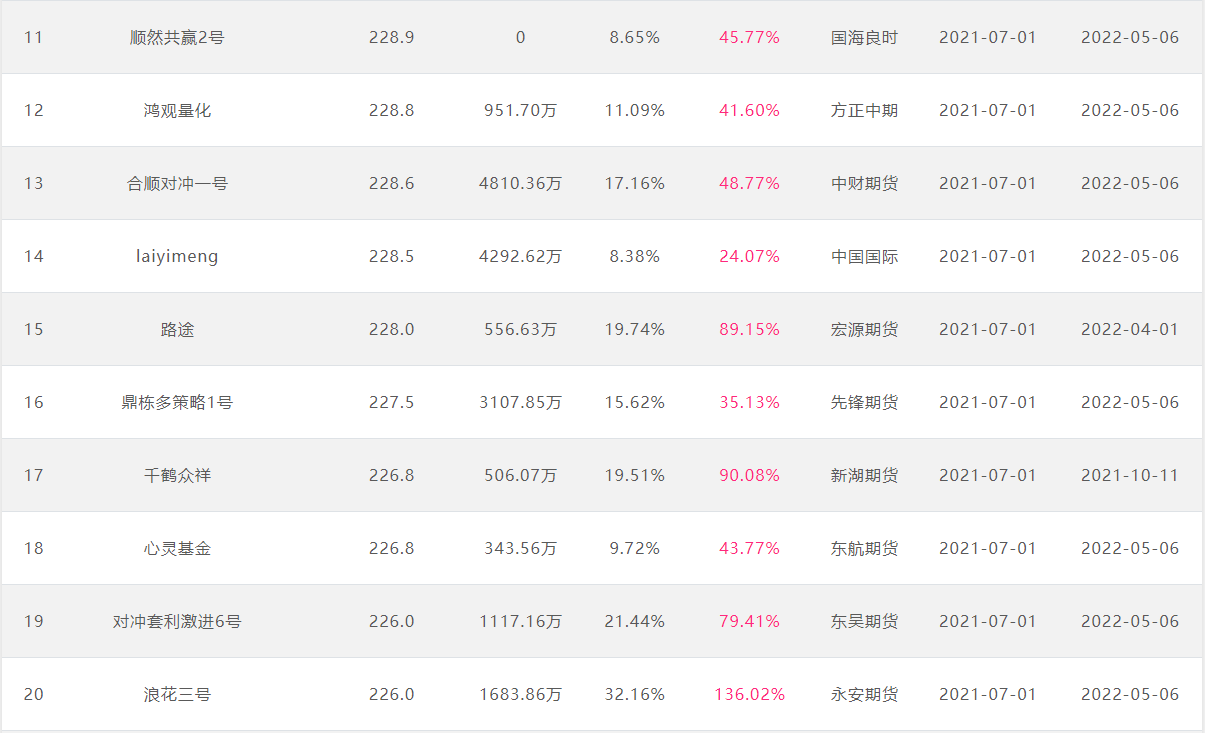Open the 千鹤众祥 account link
This screenshot has height=733, width=1205.
click(177, 476)
